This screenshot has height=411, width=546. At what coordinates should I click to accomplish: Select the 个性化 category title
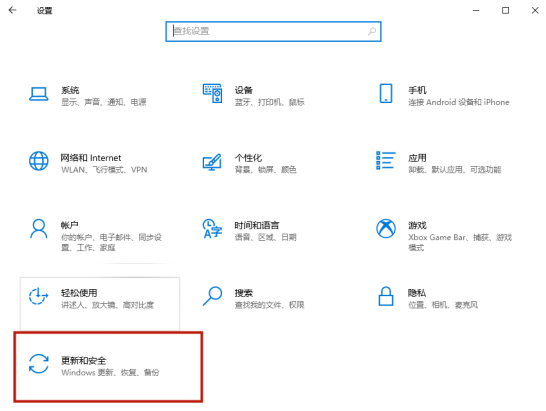tap(248, 158)
